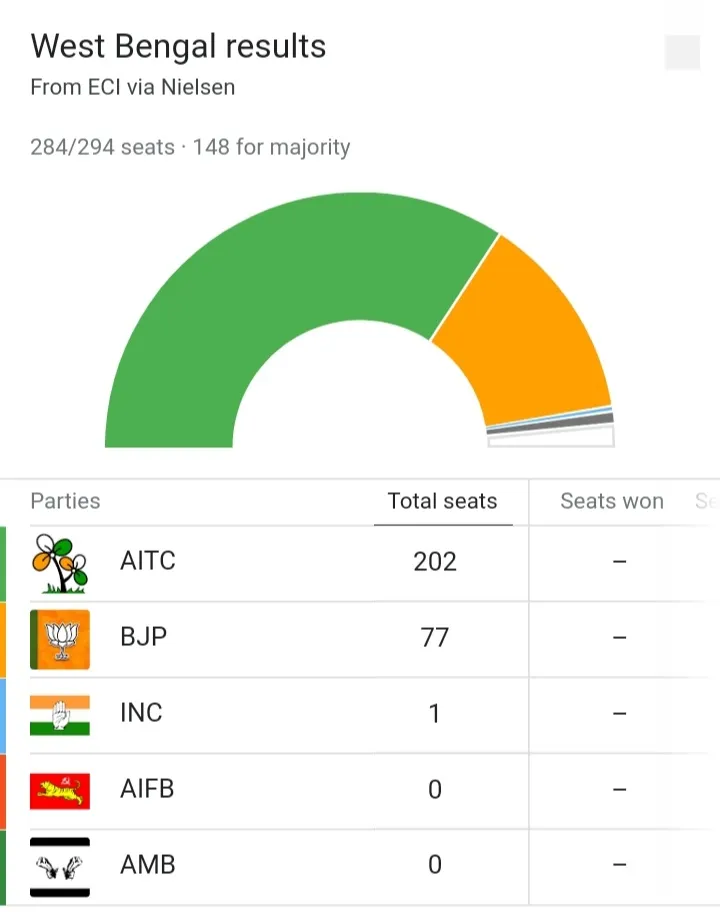The height and width of the screenshot is (912, 720).
Task: Open the AMB party row name
Action: click(148, 865)
